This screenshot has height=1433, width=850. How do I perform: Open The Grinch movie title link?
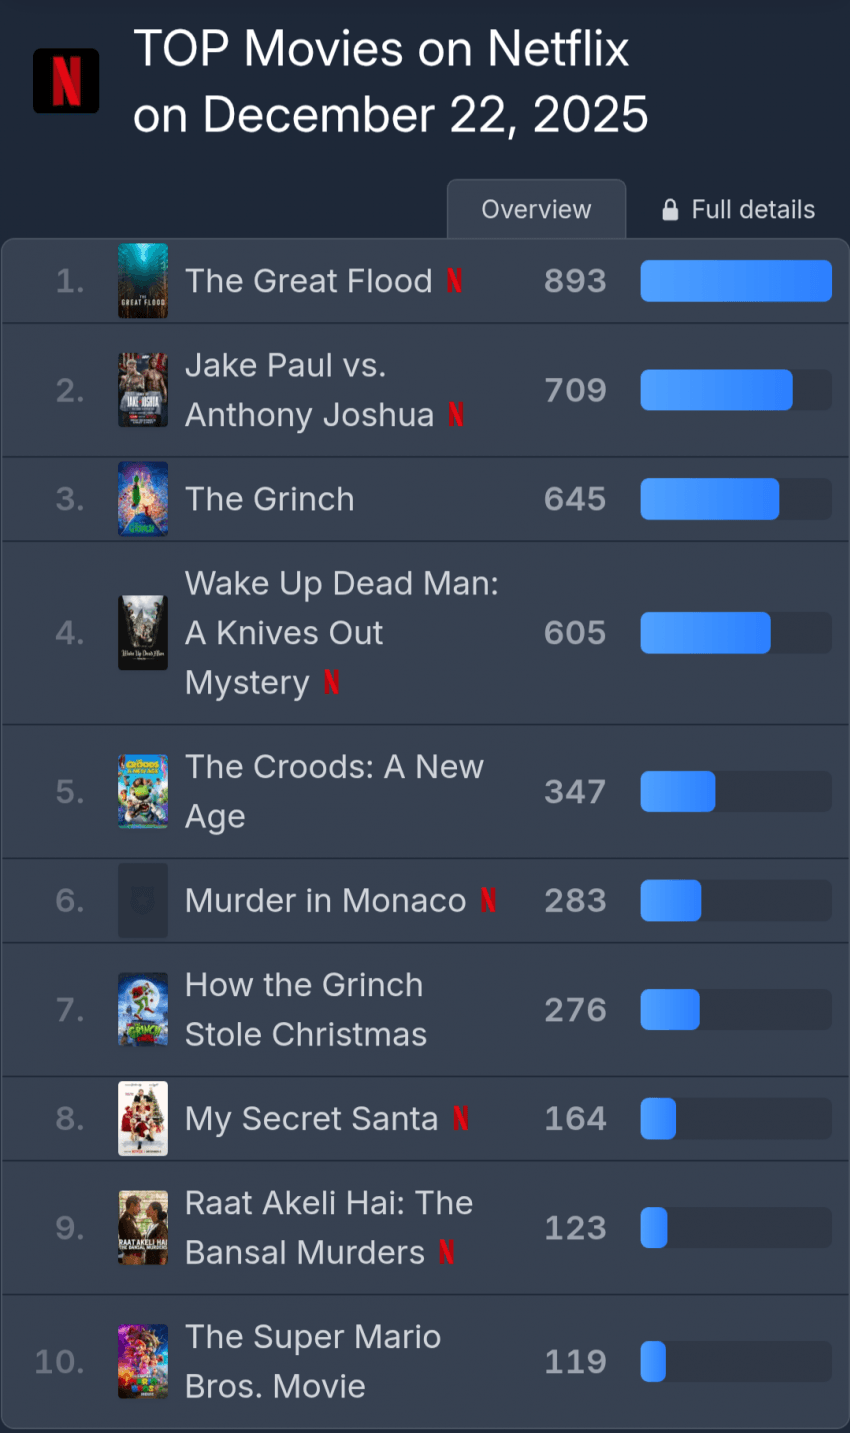(270, 499)
